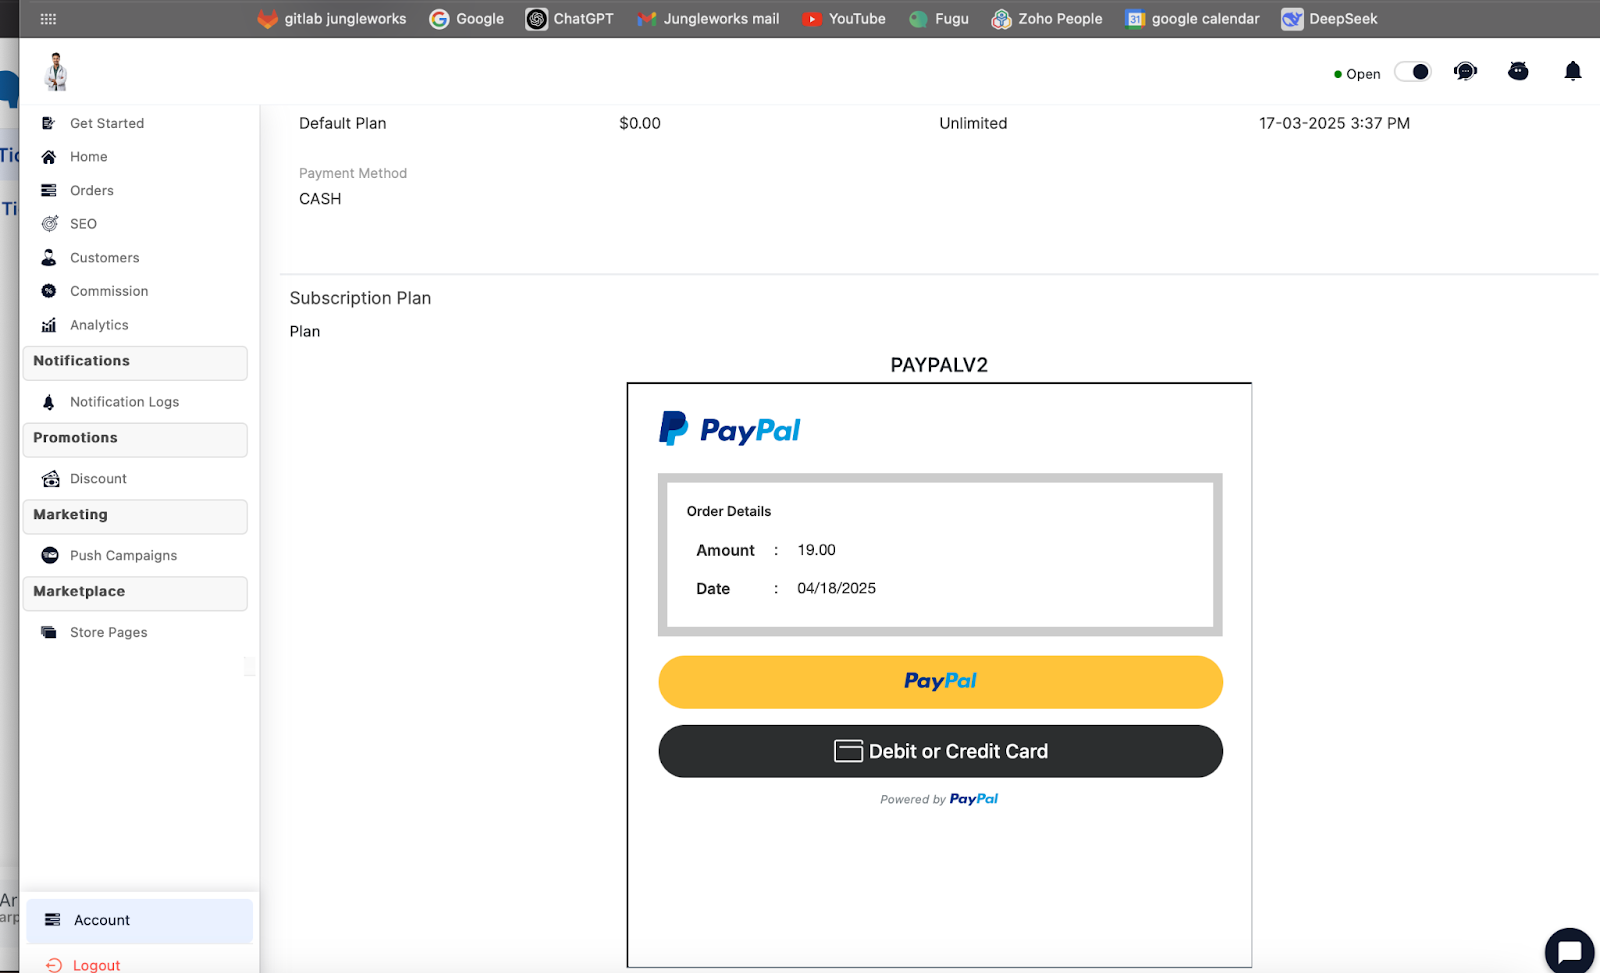Image resolution: width=1600 pixels, height=973 pixels.
Task: Click the doctor logo in the header
Action: pyautogui.click(x=56, y=72)
